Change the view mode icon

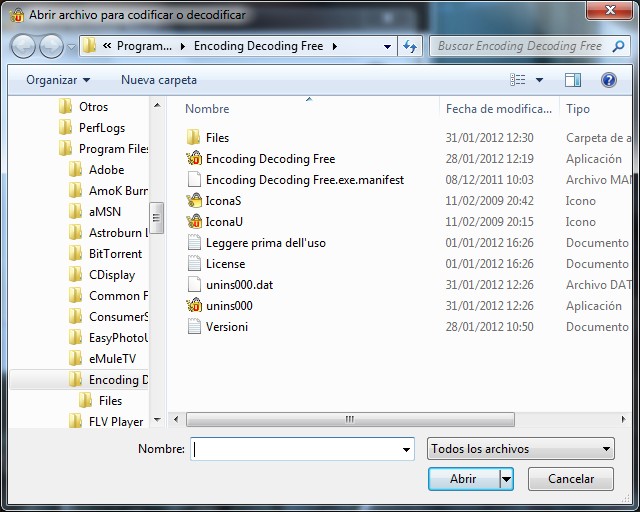point(518,80)
